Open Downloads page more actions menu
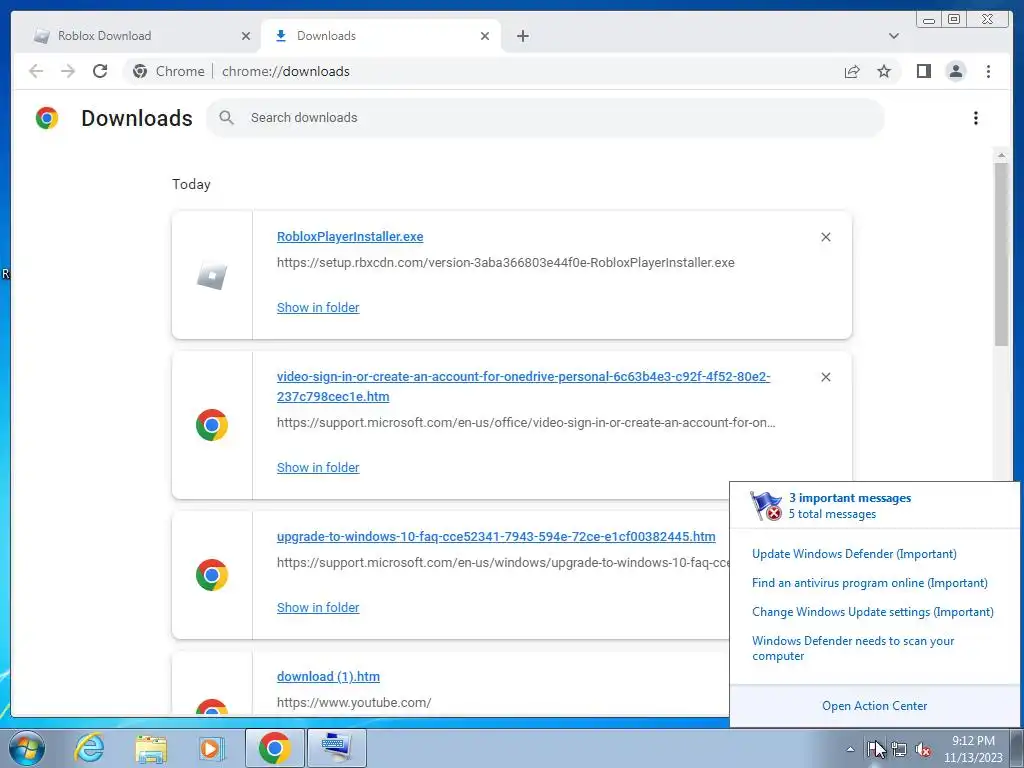Viewport: 1024px width, 768px height. click(976, 118)
